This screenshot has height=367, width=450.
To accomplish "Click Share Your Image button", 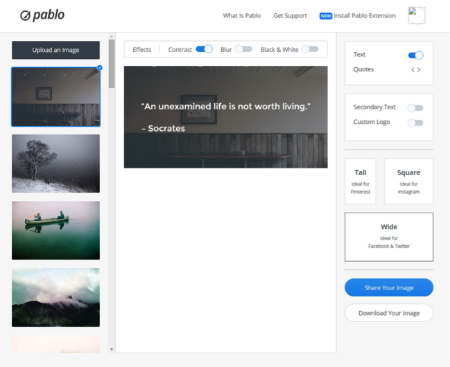I will click(x=389, y=287).
